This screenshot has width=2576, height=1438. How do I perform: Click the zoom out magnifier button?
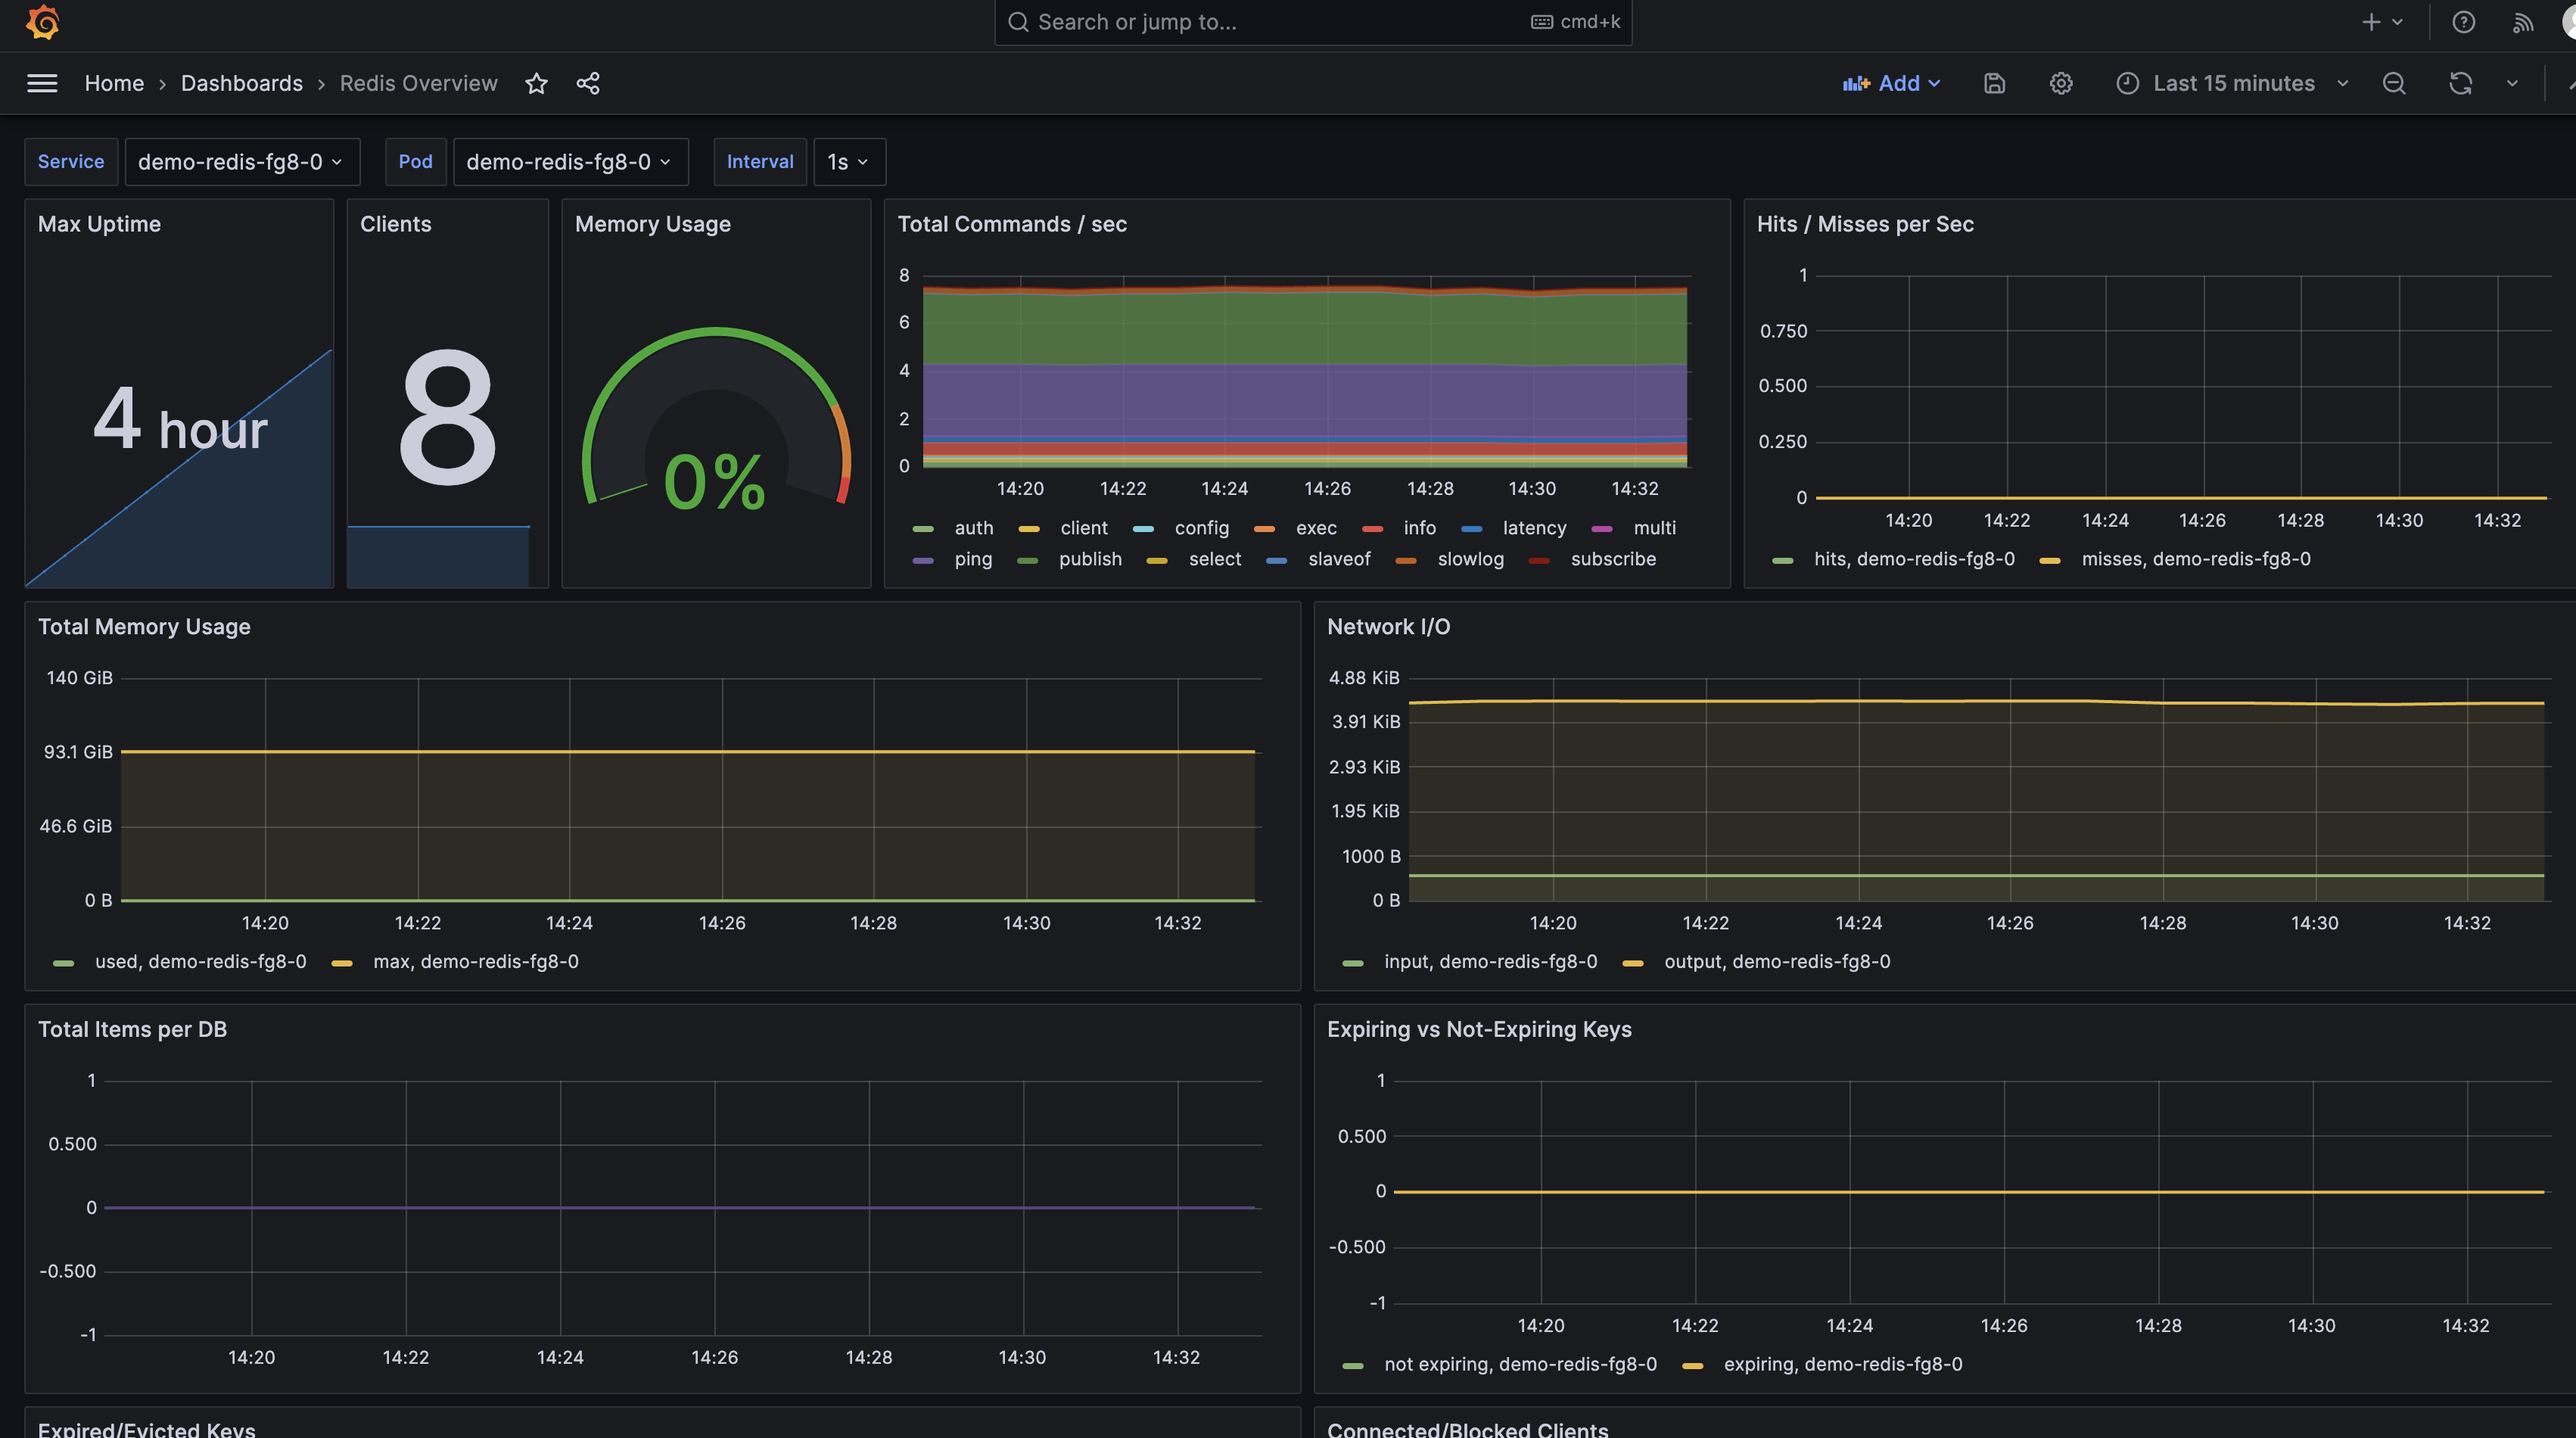2396,83
